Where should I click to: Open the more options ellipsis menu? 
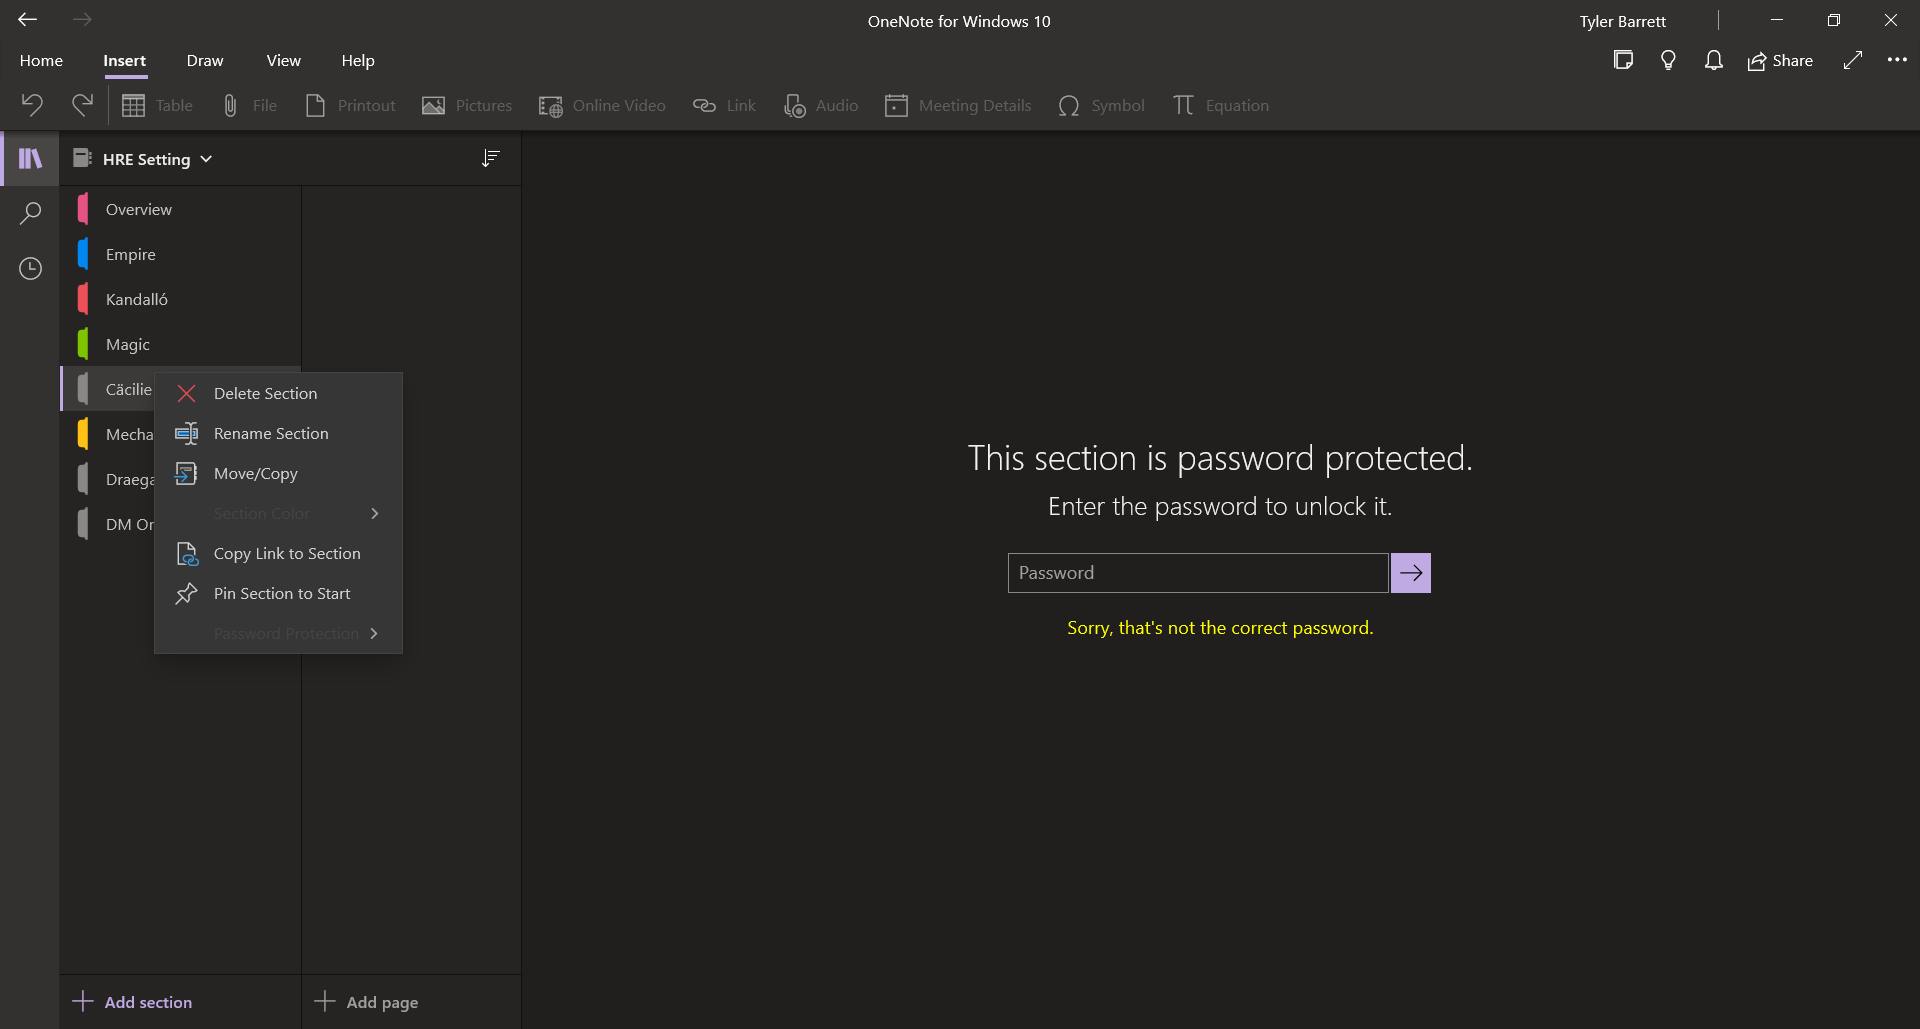1897,60
